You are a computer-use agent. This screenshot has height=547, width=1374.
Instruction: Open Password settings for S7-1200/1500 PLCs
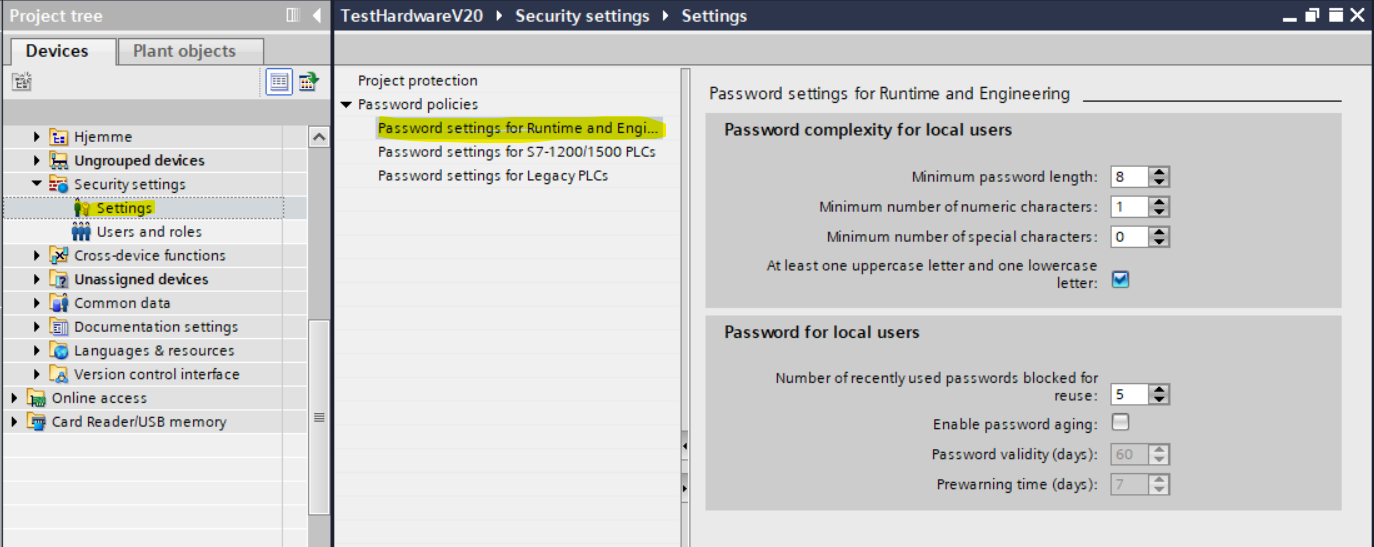pyautogui.click(x=516, y=152)
